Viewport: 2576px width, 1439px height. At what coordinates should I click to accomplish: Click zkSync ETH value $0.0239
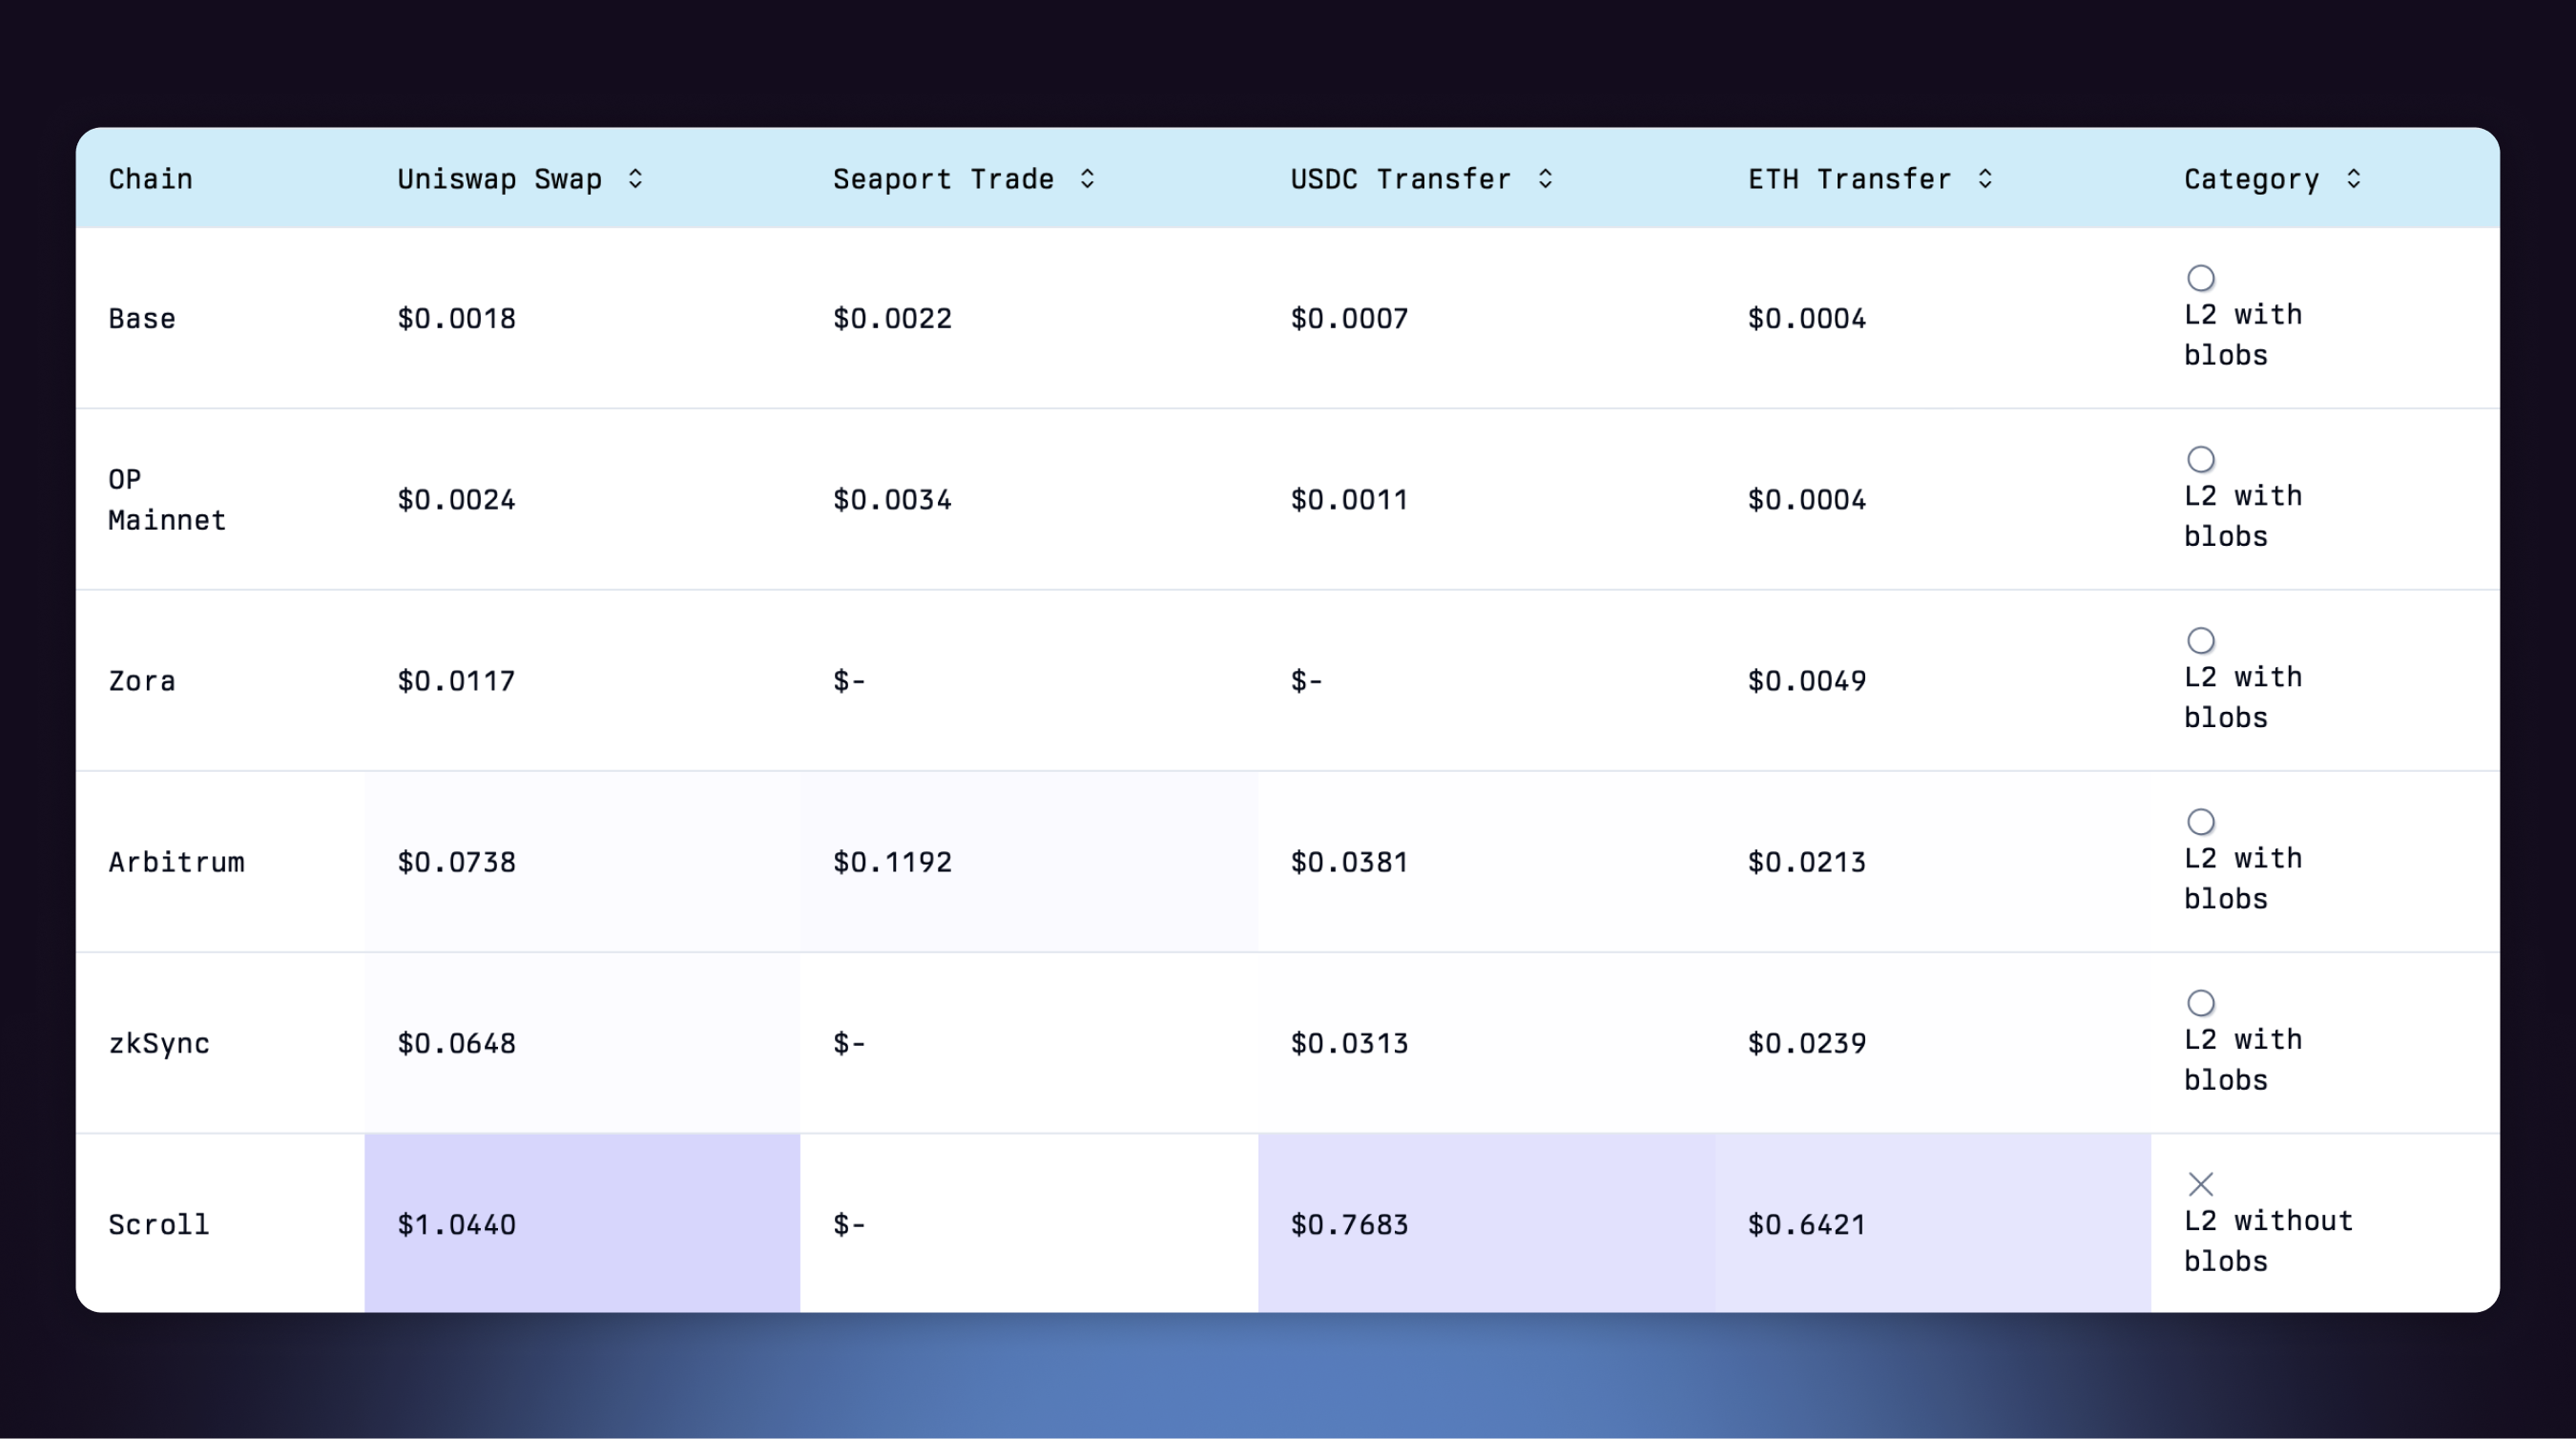coord(1806,1043)
